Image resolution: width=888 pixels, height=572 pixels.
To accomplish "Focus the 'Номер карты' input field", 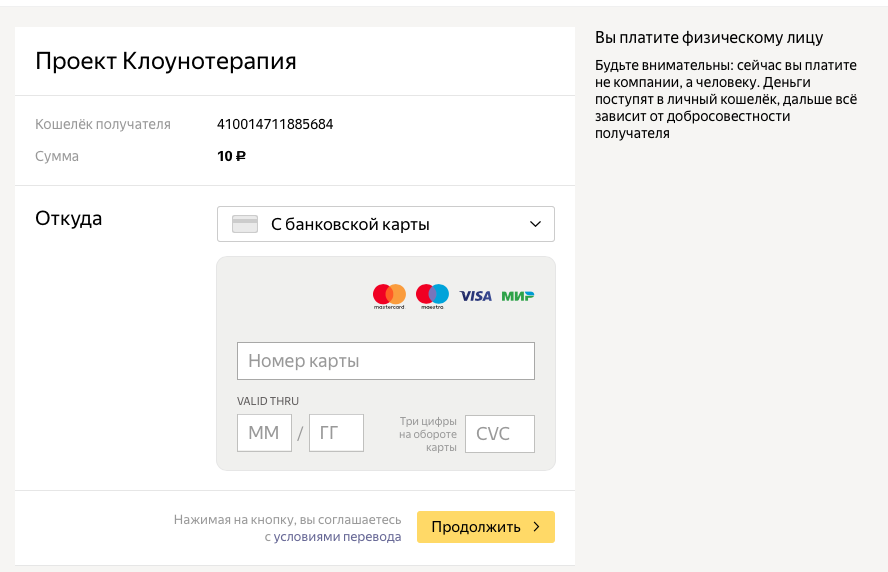I will 385,361.
